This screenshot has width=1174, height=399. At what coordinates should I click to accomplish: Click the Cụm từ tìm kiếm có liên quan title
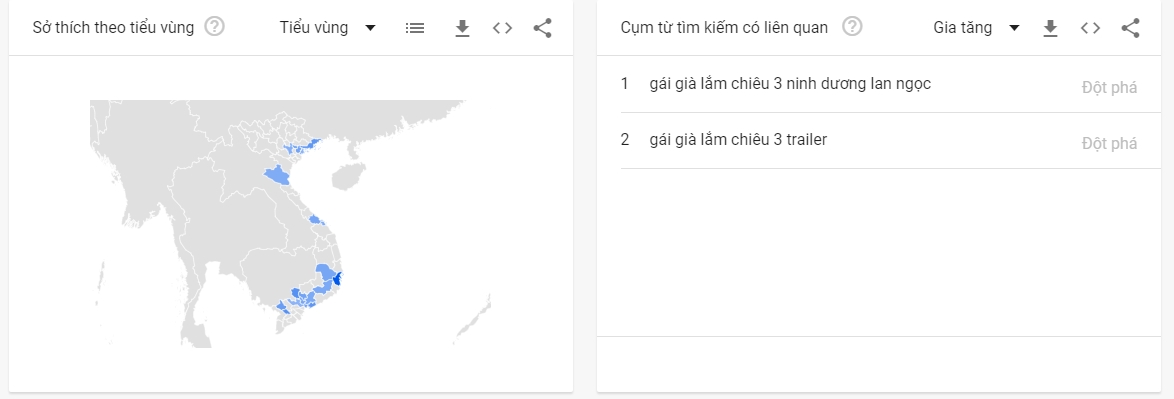click(724, 28)
